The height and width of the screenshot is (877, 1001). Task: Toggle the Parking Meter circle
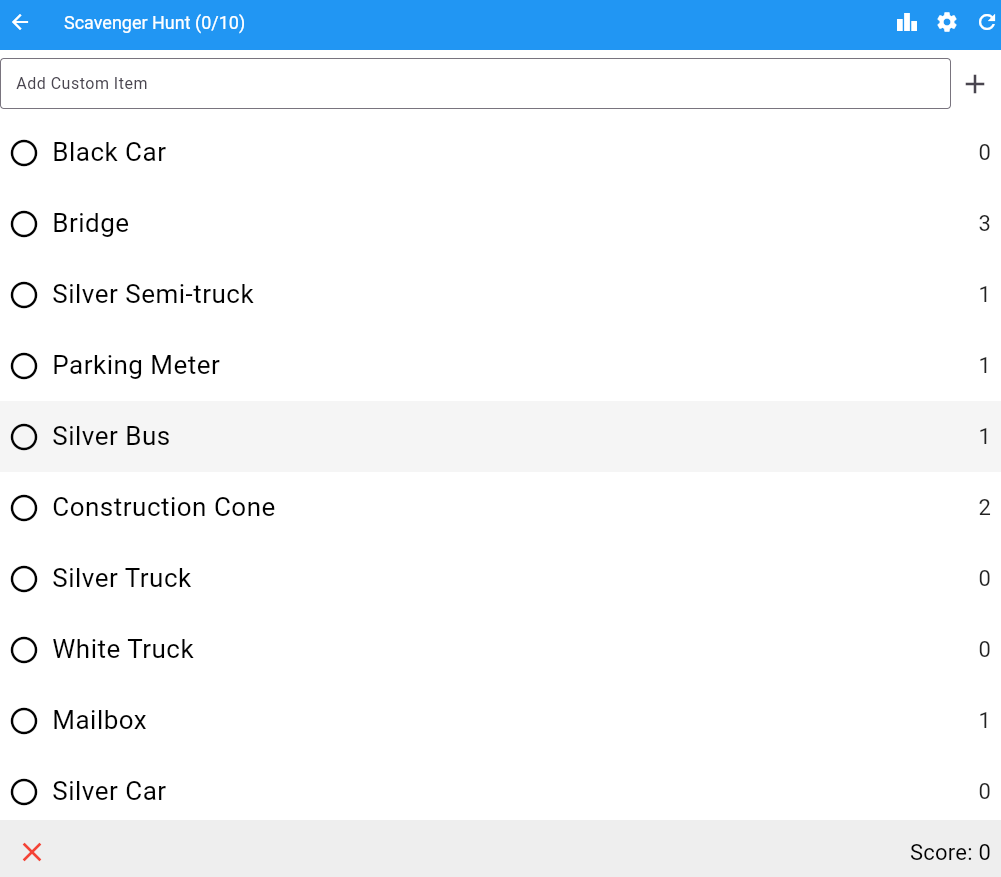(x=24, y=366)
